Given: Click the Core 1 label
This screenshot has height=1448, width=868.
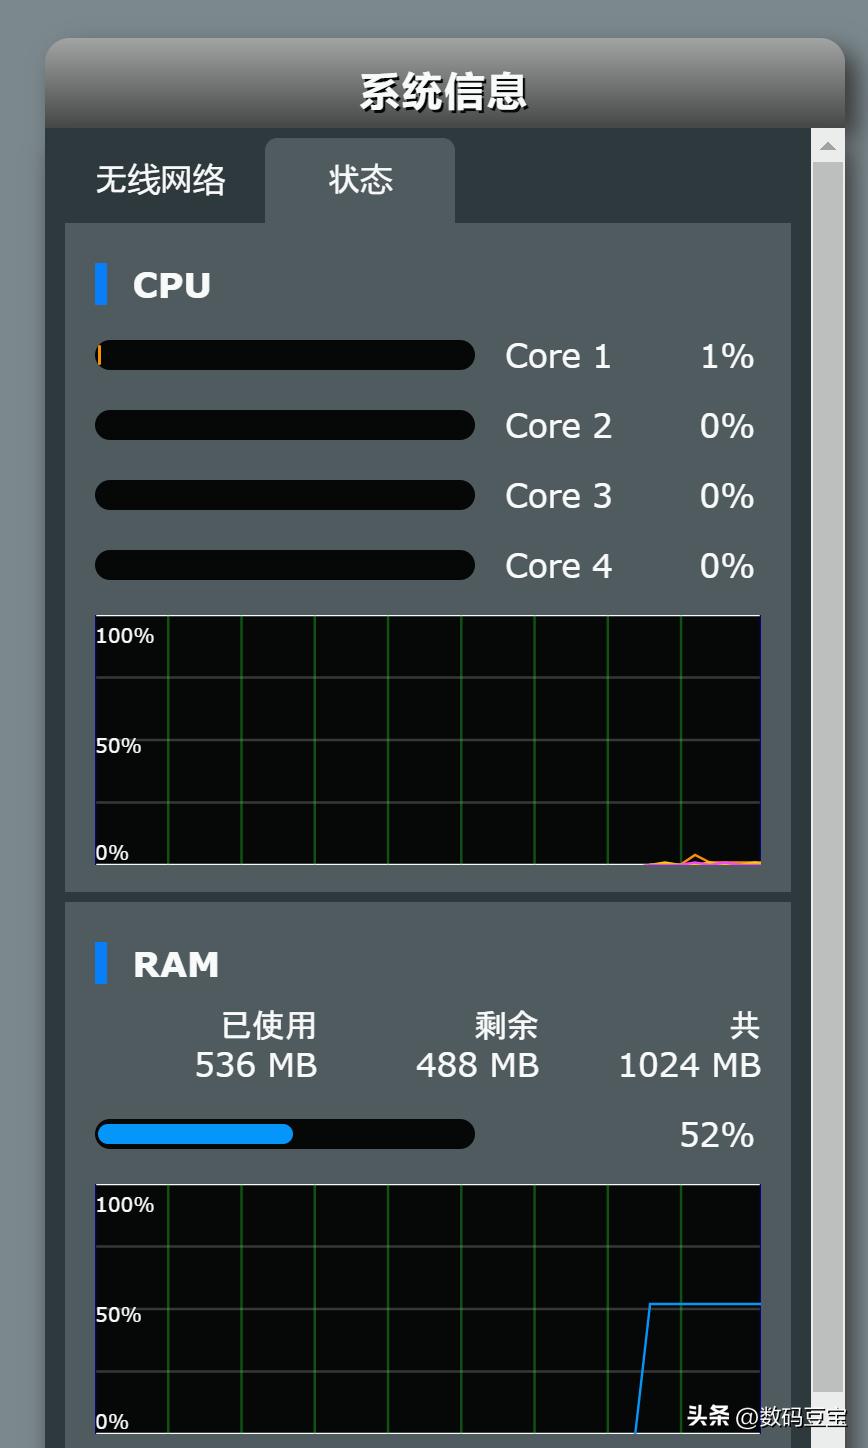Looking at the screenshot, I should (558, 356).
